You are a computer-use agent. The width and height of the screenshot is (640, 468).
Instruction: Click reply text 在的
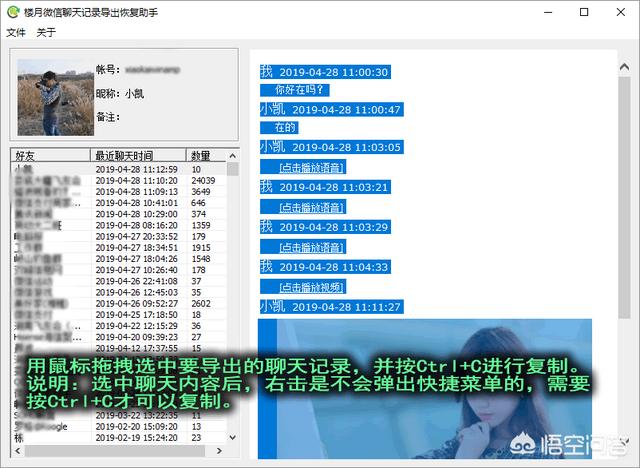pyautogui.click(x=284, y=127)
